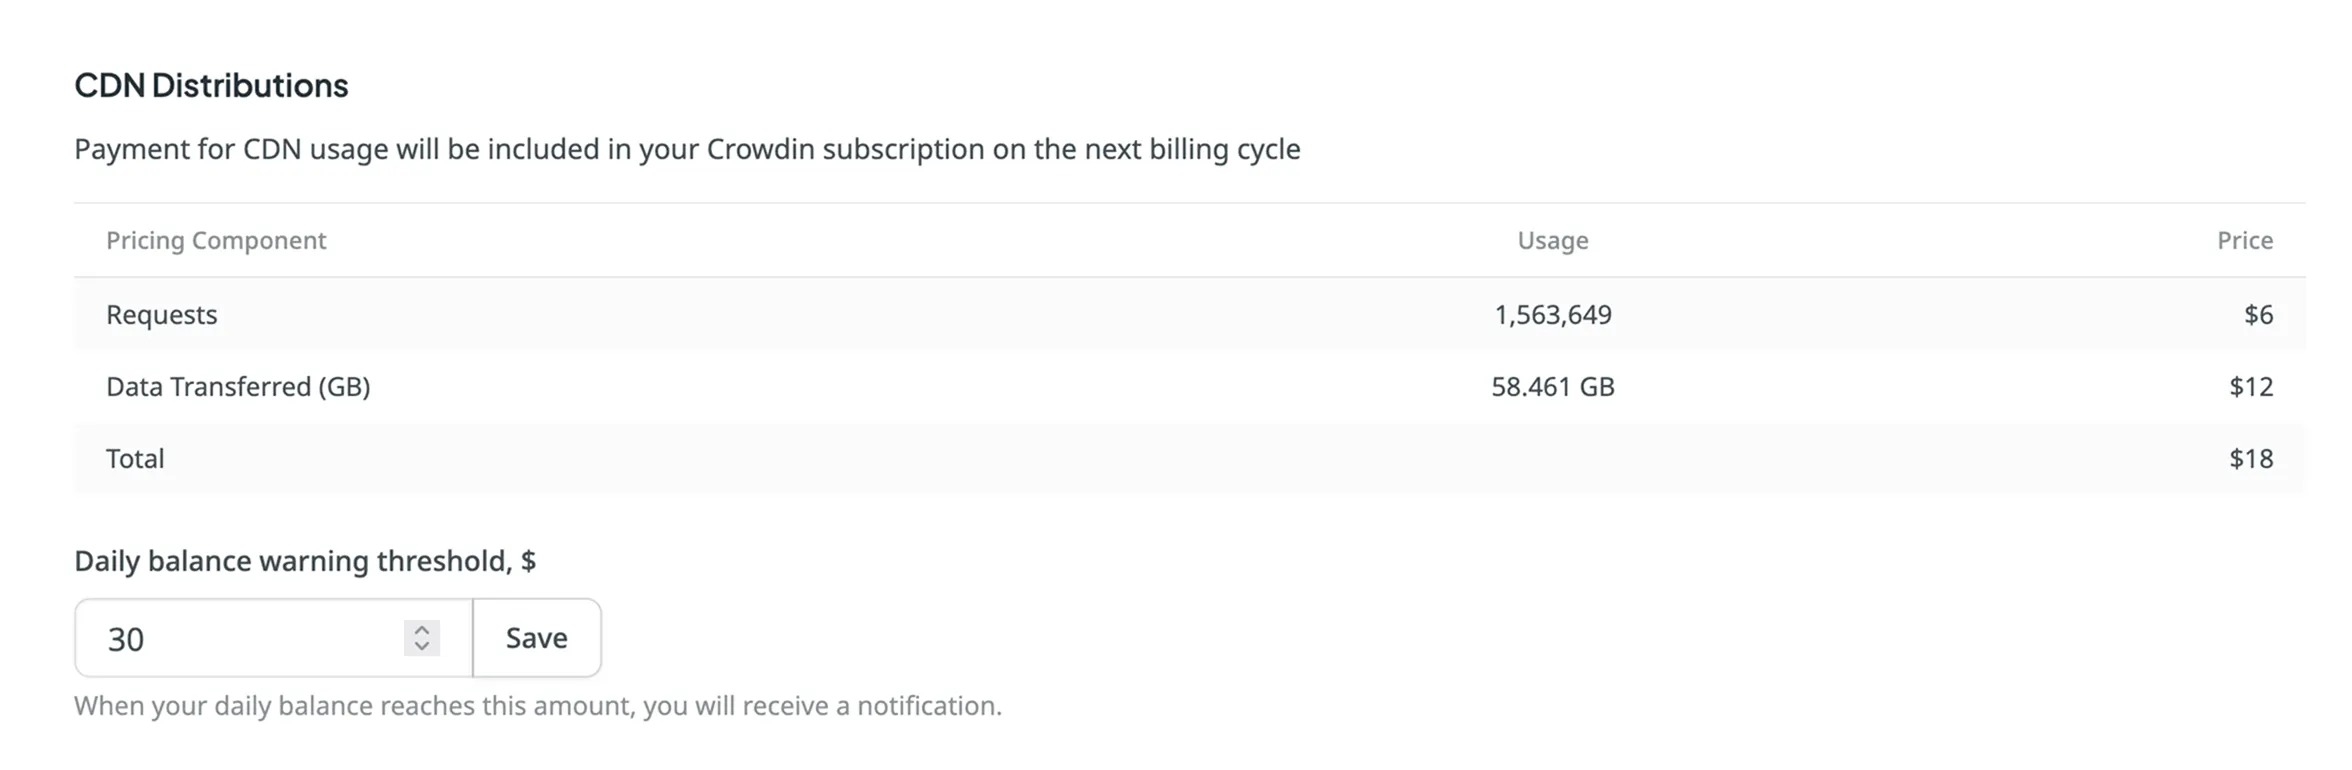Image resolution: width=2352 pixels, height=770 pixels.
Task: Click the 58.461 GB usage value
Action: tap(1553, 386)
